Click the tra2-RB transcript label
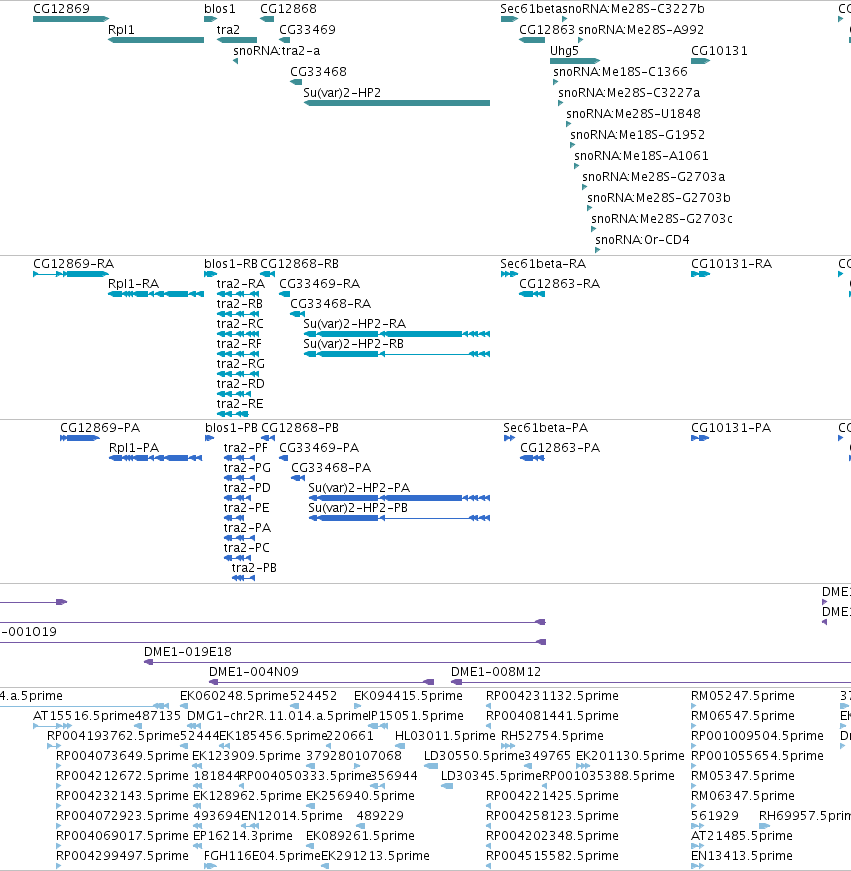The image size is (851, 871). [x=240, y=304]
